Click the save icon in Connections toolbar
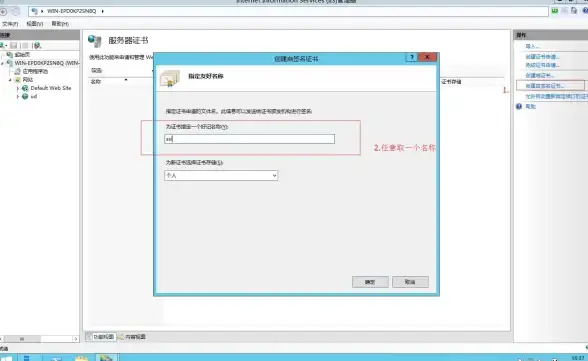The width and height of the screenshot is (588, 361). pos(14,45)
